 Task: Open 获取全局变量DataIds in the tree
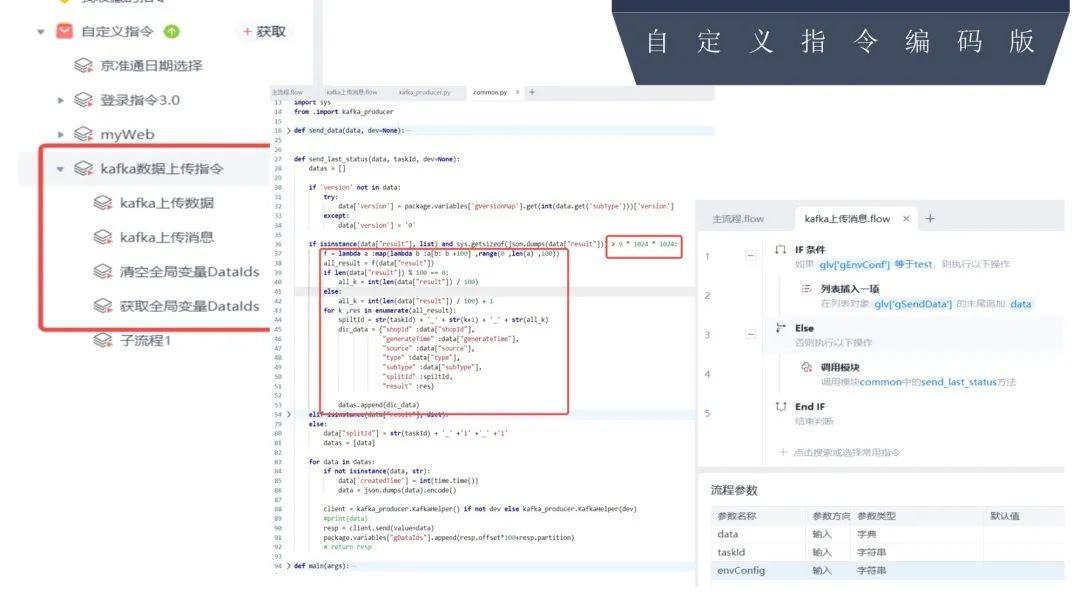tap(189, 306)
